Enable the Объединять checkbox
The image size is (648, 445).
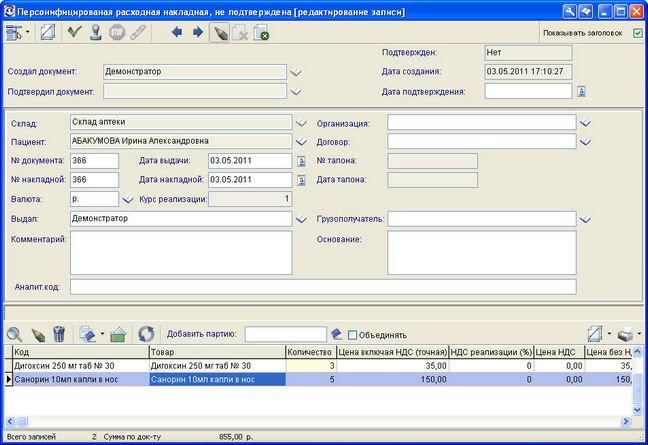(353, 335)
